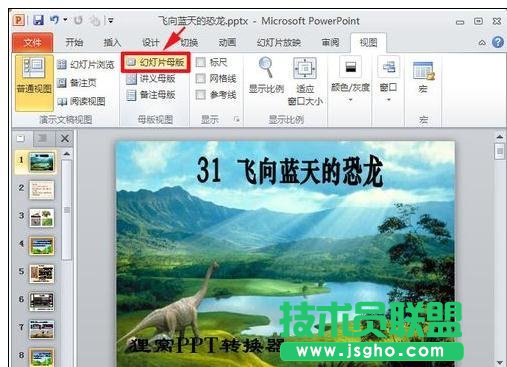This screenshot has width=507, height=367.
Task: Select slide 4 thumbnail
Action: click(42, 246)
